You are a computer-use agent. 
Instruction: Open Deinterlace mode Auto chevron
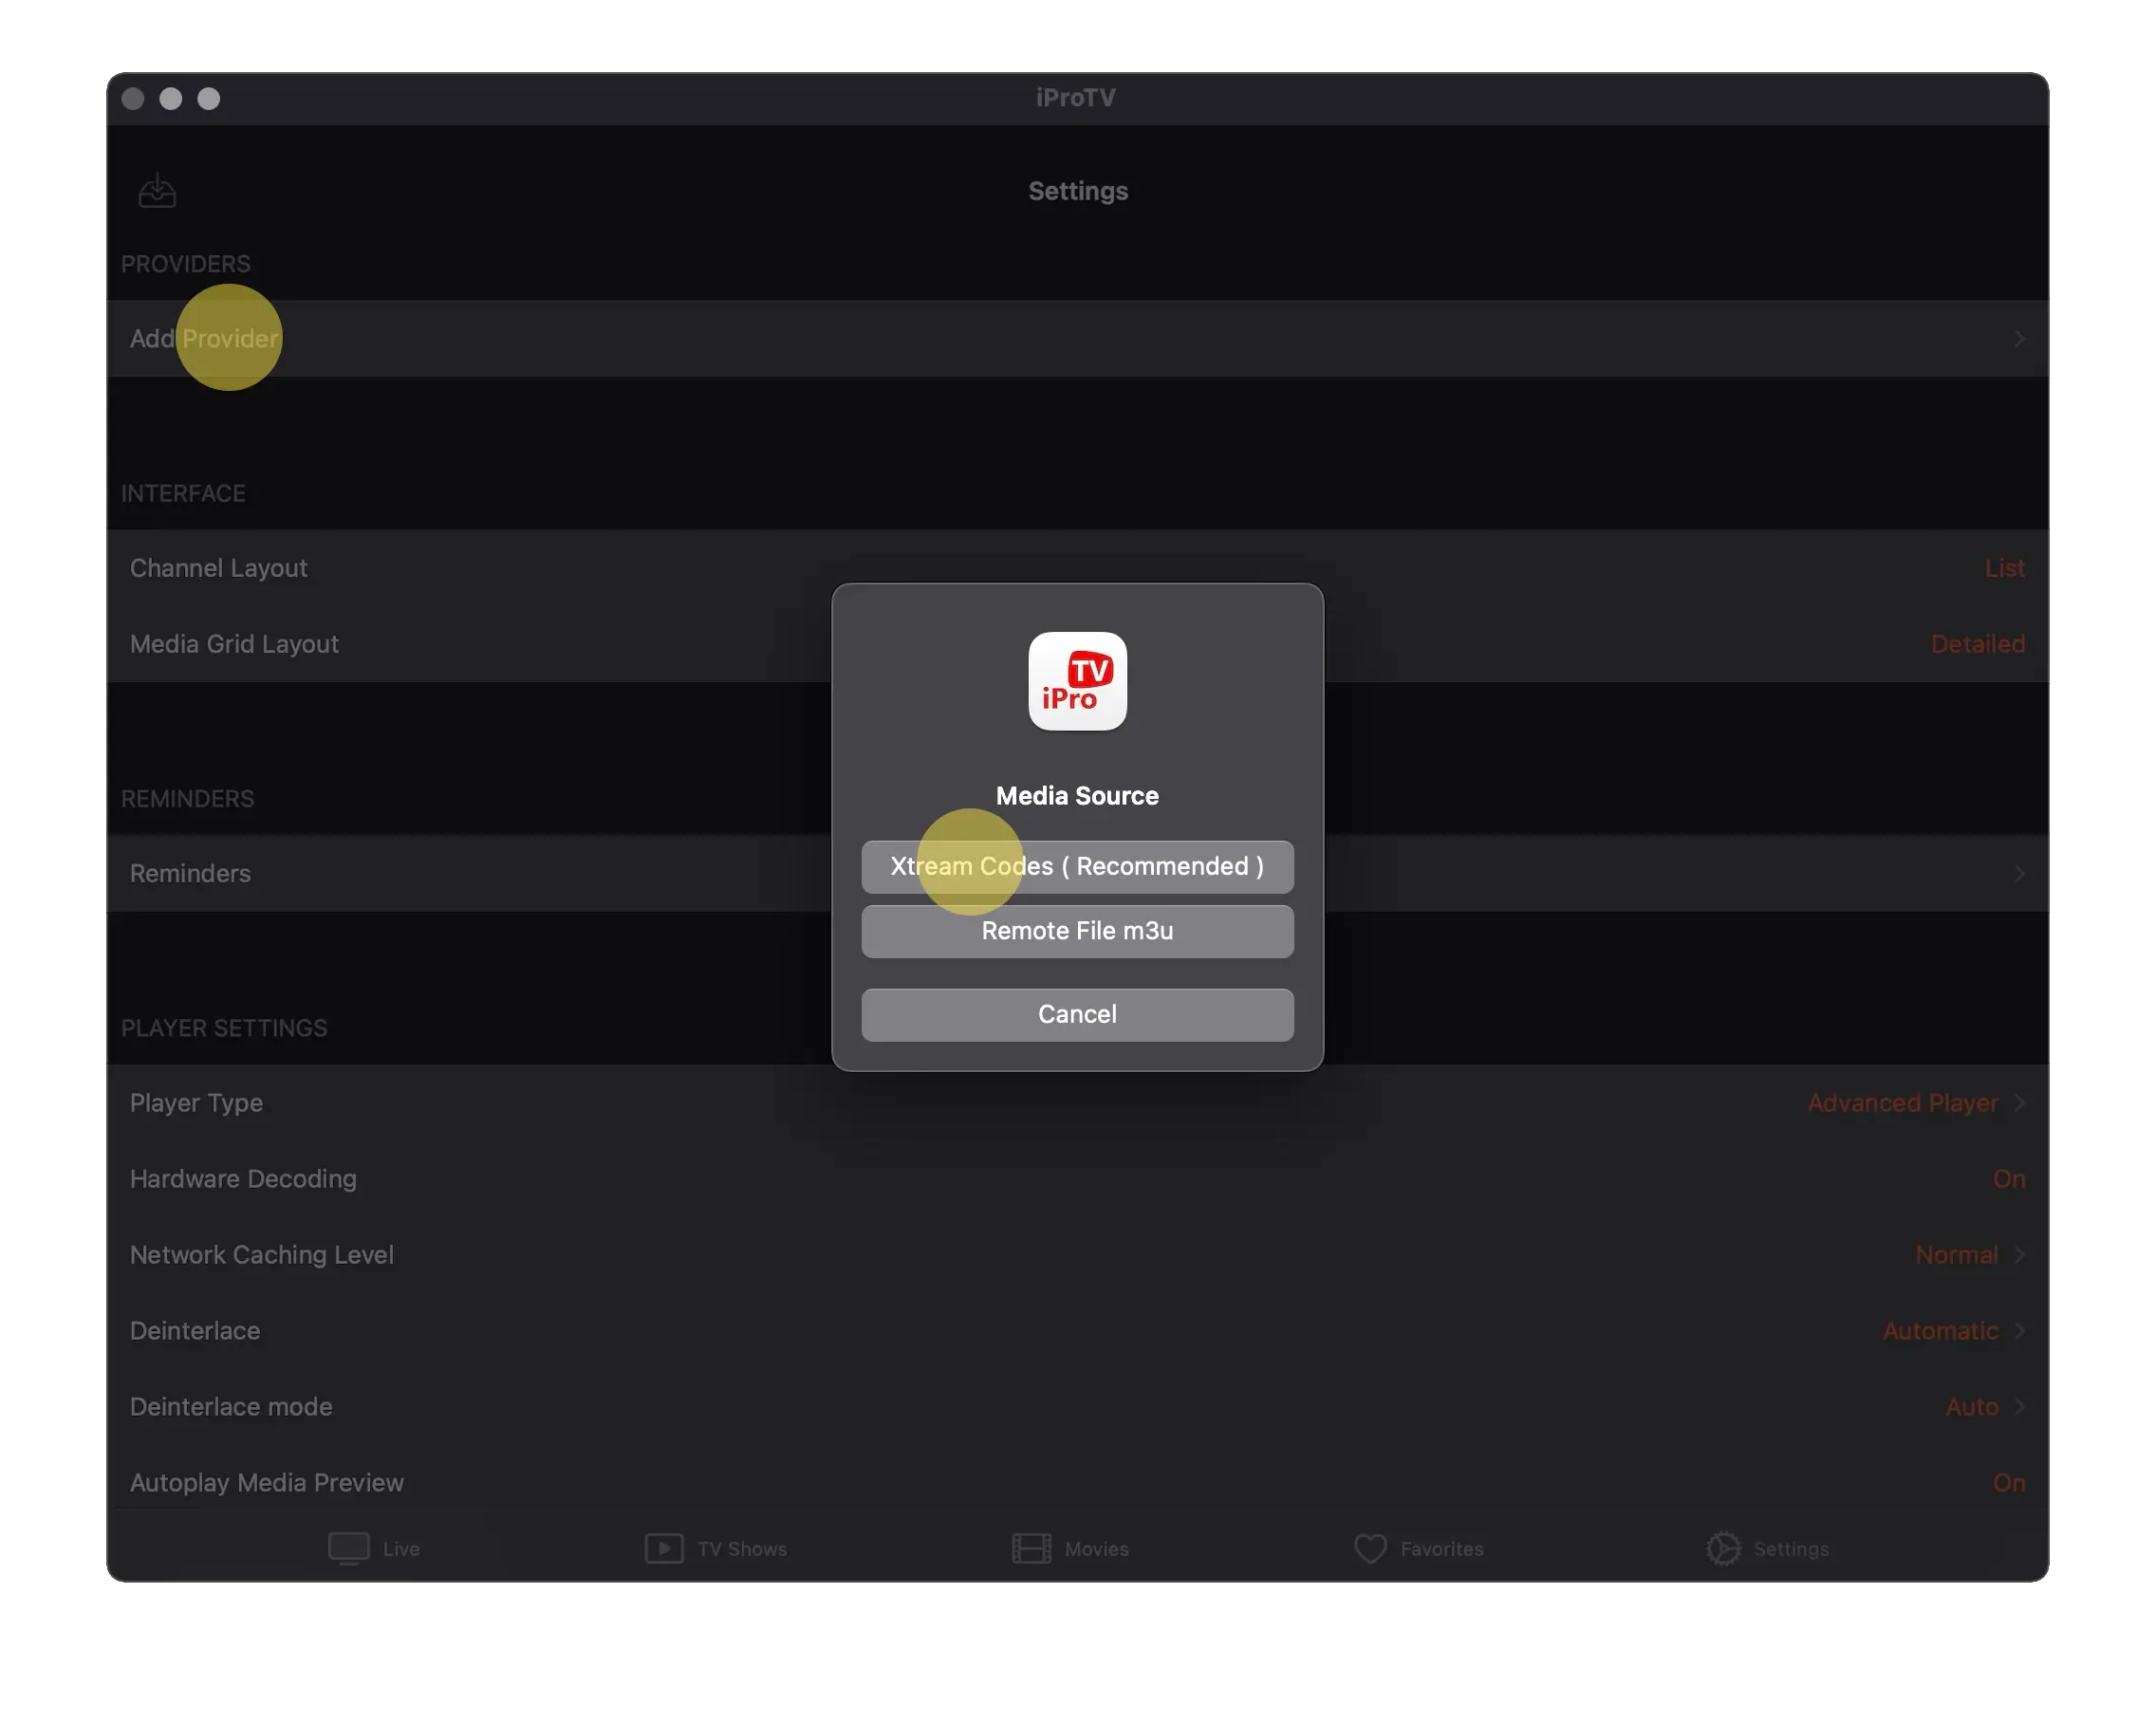[x=2019, y=1407]
